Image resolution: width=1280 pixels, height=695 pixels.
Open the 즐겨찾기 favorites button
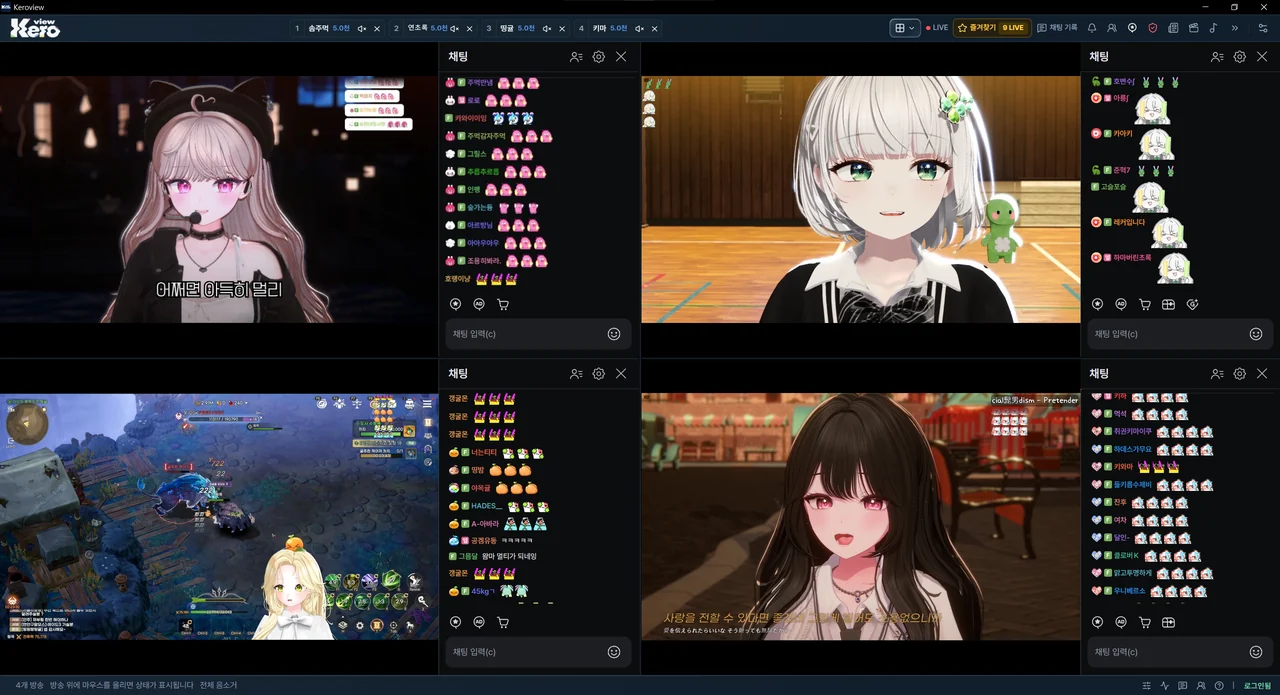point(990,28)
